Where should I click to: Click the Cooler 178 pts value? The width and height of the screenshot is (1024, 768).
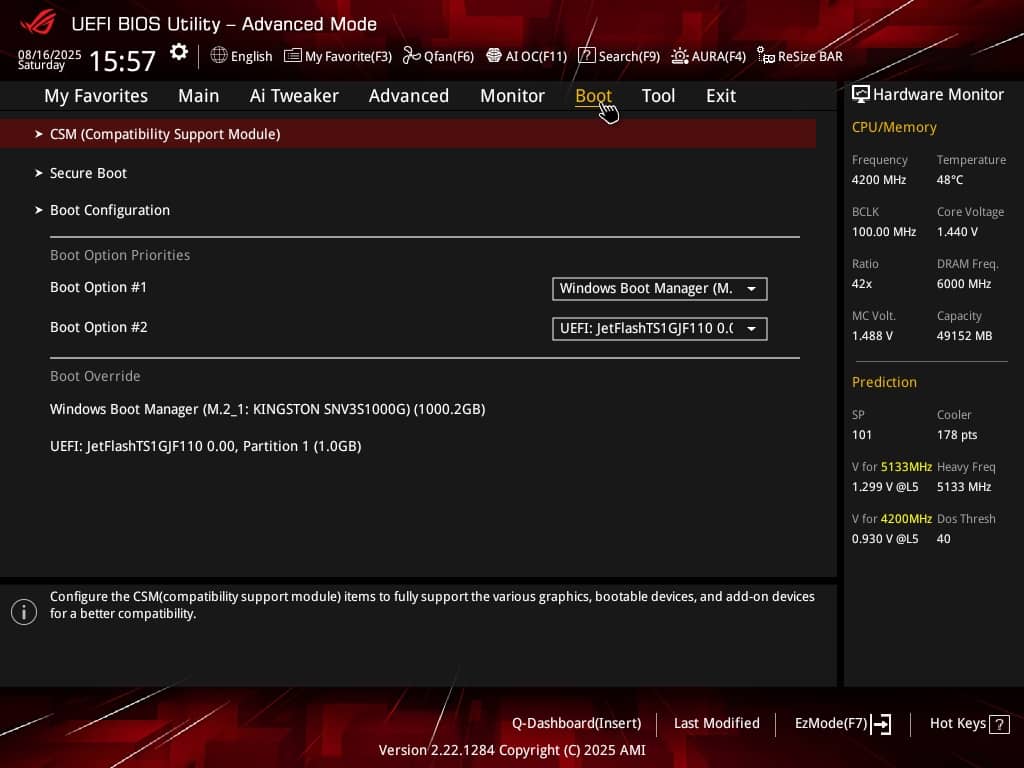coord(957,435)
